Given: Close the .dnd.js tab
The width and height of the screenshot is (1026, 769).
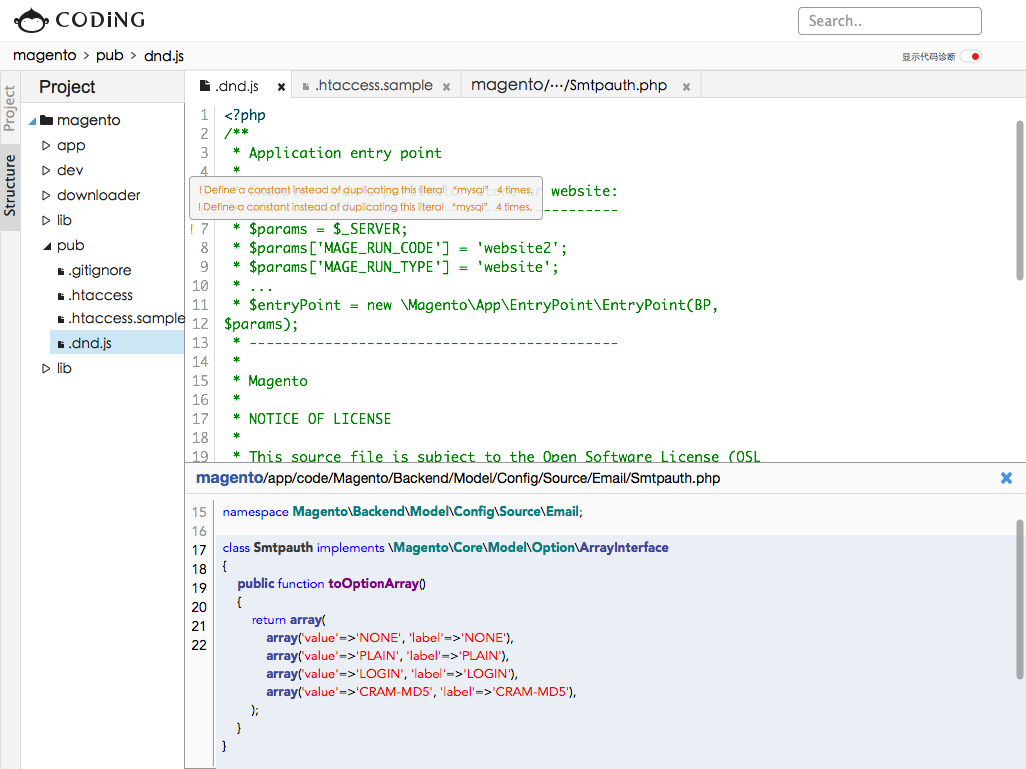Looking at the screenshot, I should tap(281, 87).
